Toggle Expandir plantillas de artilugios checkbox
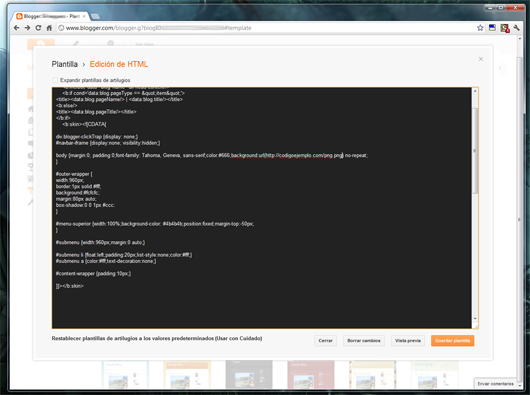Image resolution: width=530 pixels, height=395 pixels. click(x=55, y=80)
